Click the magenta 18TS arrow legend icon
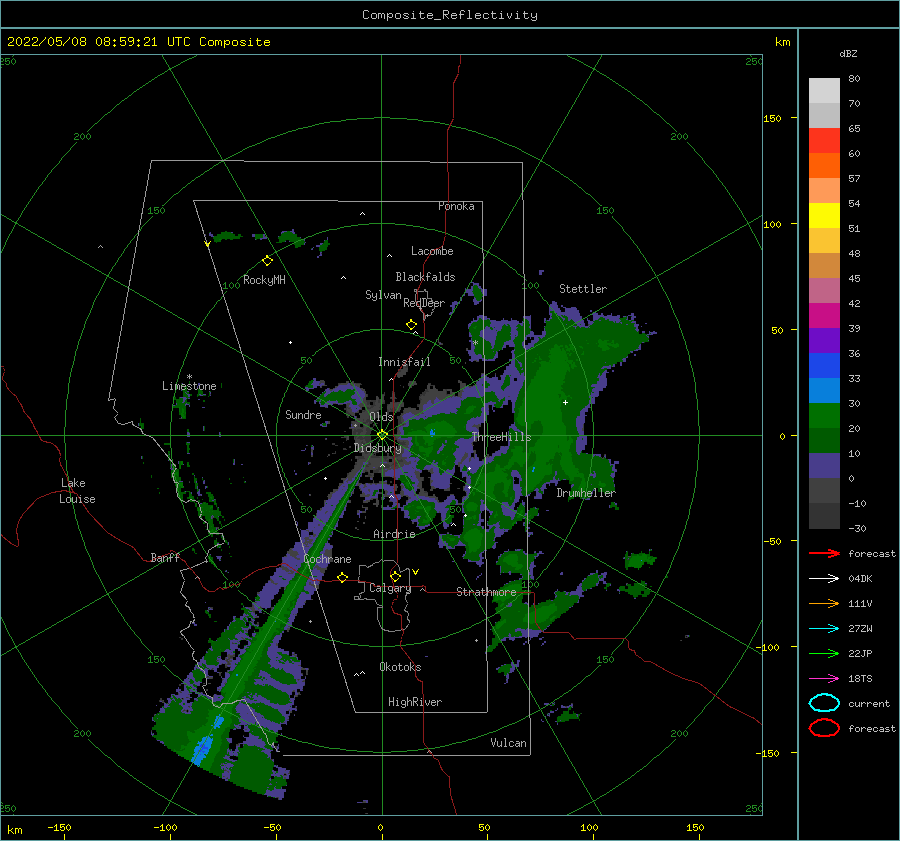 824,679
